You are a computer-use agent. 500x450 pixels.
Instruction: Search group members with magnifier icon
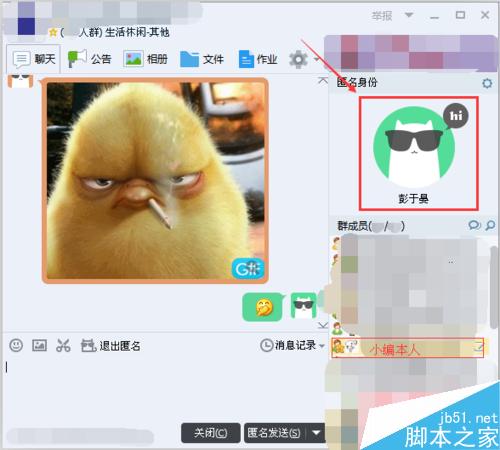pos(490,225)
